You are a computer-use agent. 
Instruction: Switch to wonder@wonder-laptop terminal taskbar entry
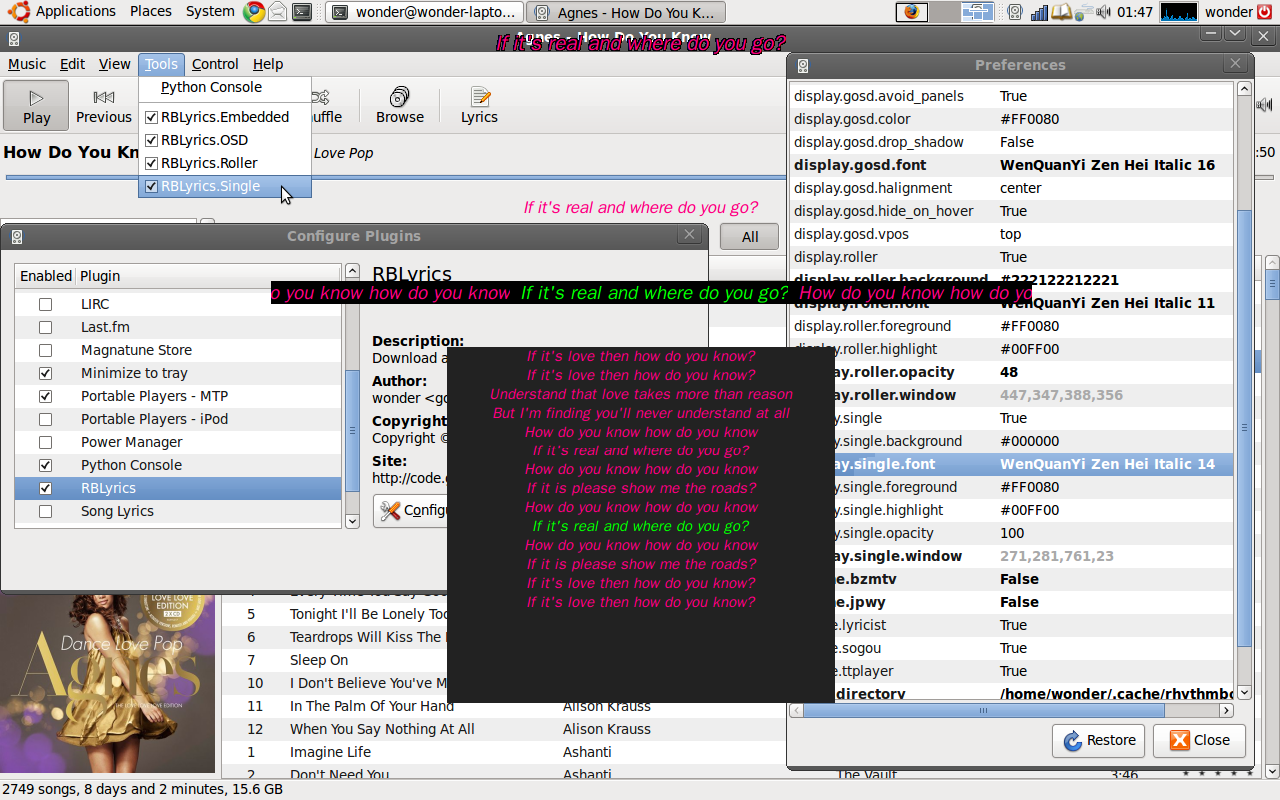pyautogui.click(x=424, y=13)
